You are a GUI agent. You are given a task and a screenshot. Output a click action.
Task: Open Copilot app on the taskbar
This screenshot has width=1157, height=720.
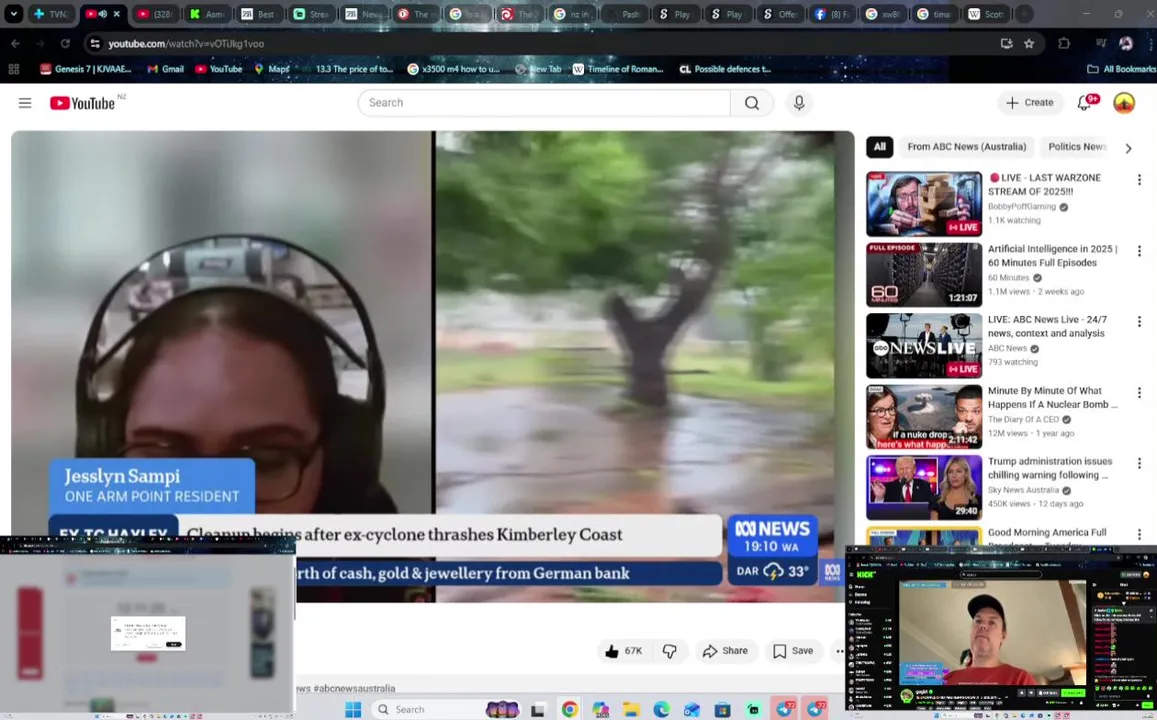pos(600,710)
